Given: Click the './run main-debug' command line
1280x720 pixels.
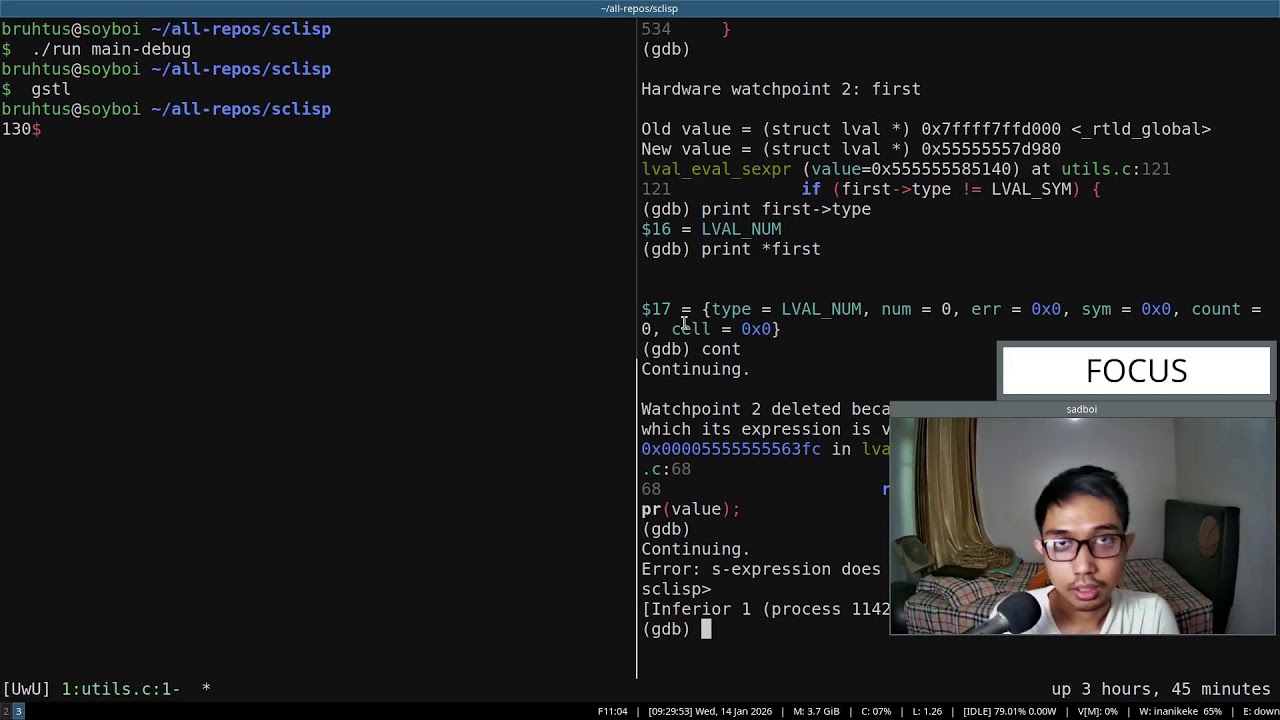Looking at the screenshot, I should pyautogui.click(x=111, y=49).
